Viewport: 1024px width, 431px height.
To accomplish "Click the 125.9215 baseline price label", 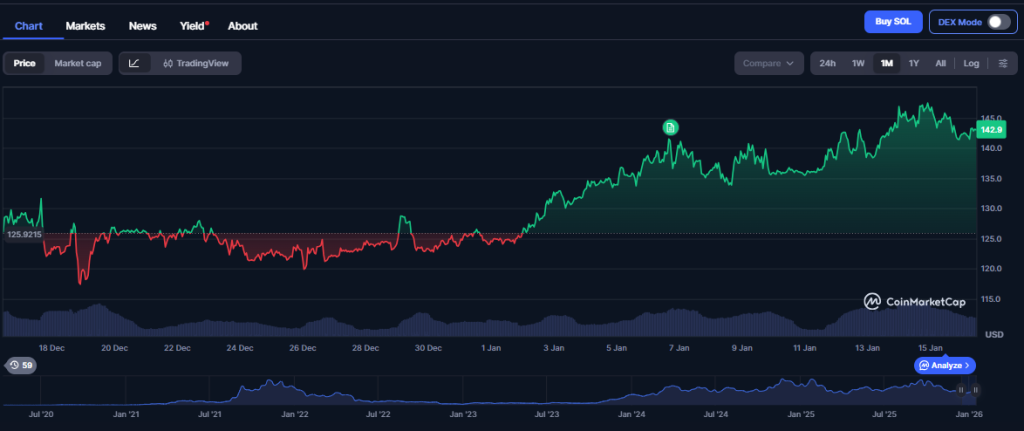I will click(x=24, y=234).
